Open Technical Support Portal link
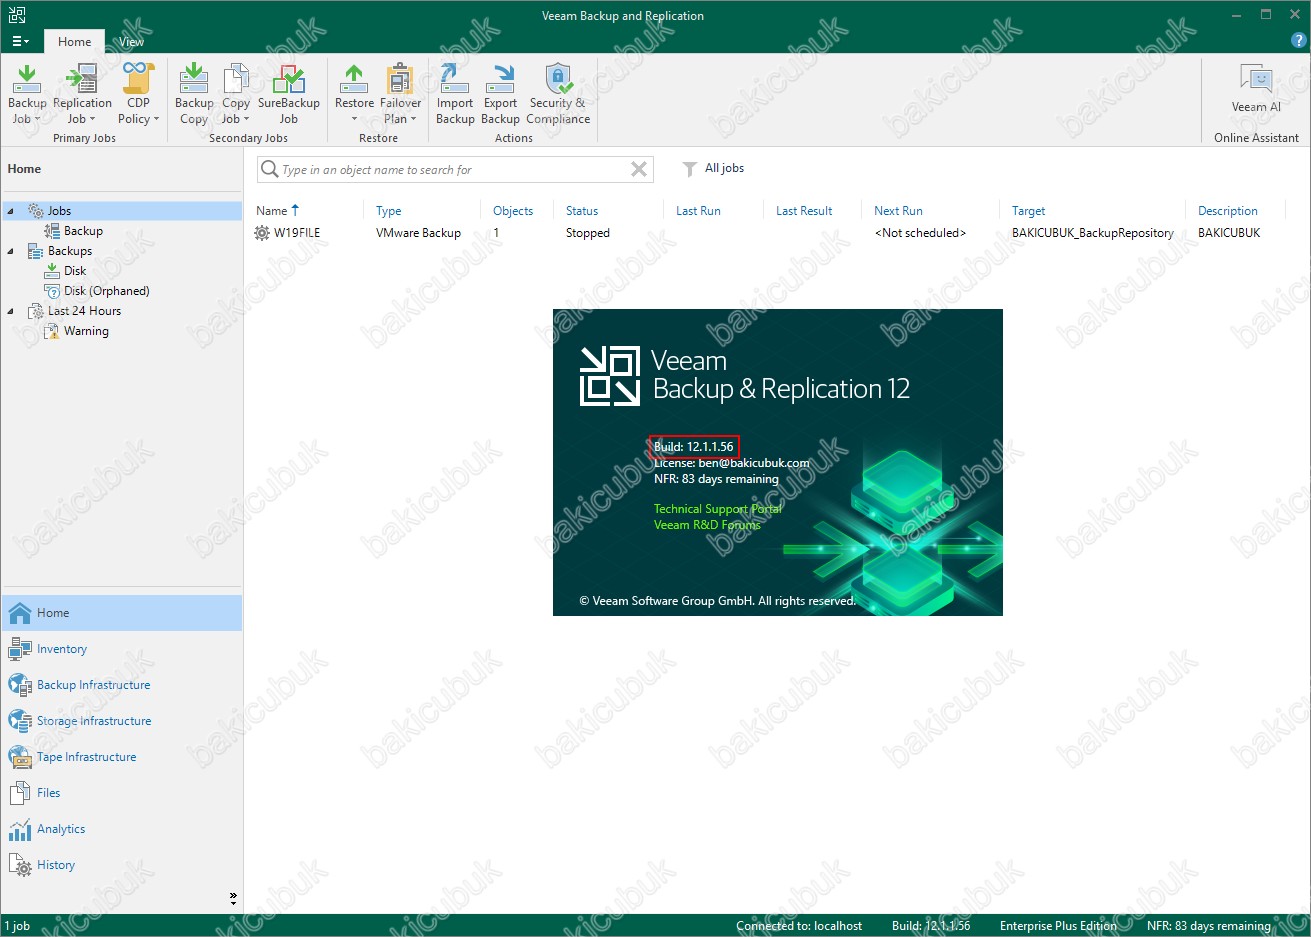The width and height of the screenshot is (1311, 937). click(717, 509)
